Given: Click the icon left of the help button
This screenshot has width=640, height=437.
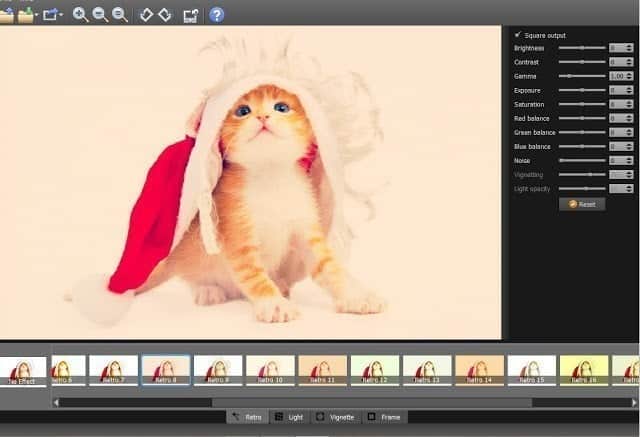Looking at the screenshot, I should (190, 15).
